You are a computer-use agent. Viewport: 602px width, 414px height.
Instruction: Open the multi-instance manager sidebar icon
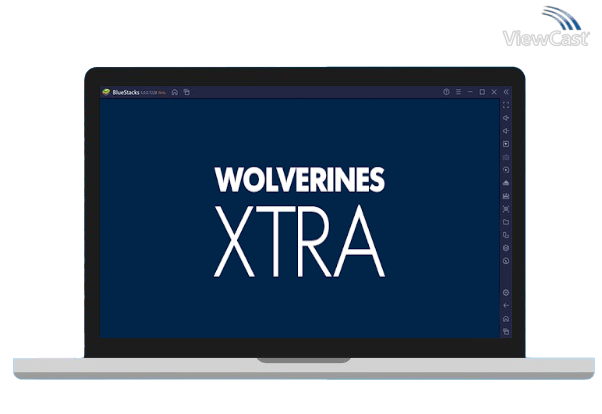coord(506,235)
